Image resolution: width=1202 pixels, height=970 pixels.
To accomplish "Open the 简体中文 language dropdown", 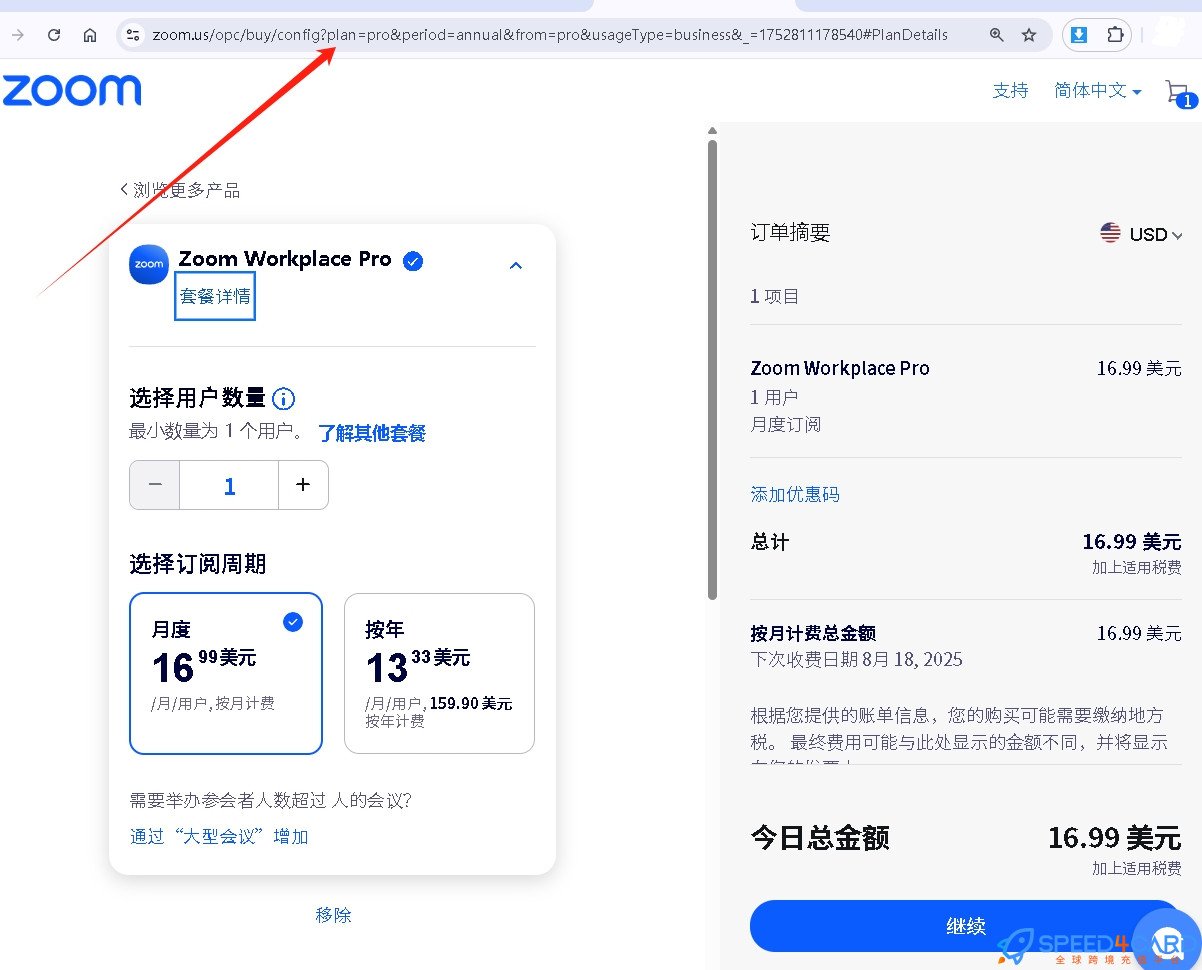I will pyautogui.click(x=1097, y=91).
